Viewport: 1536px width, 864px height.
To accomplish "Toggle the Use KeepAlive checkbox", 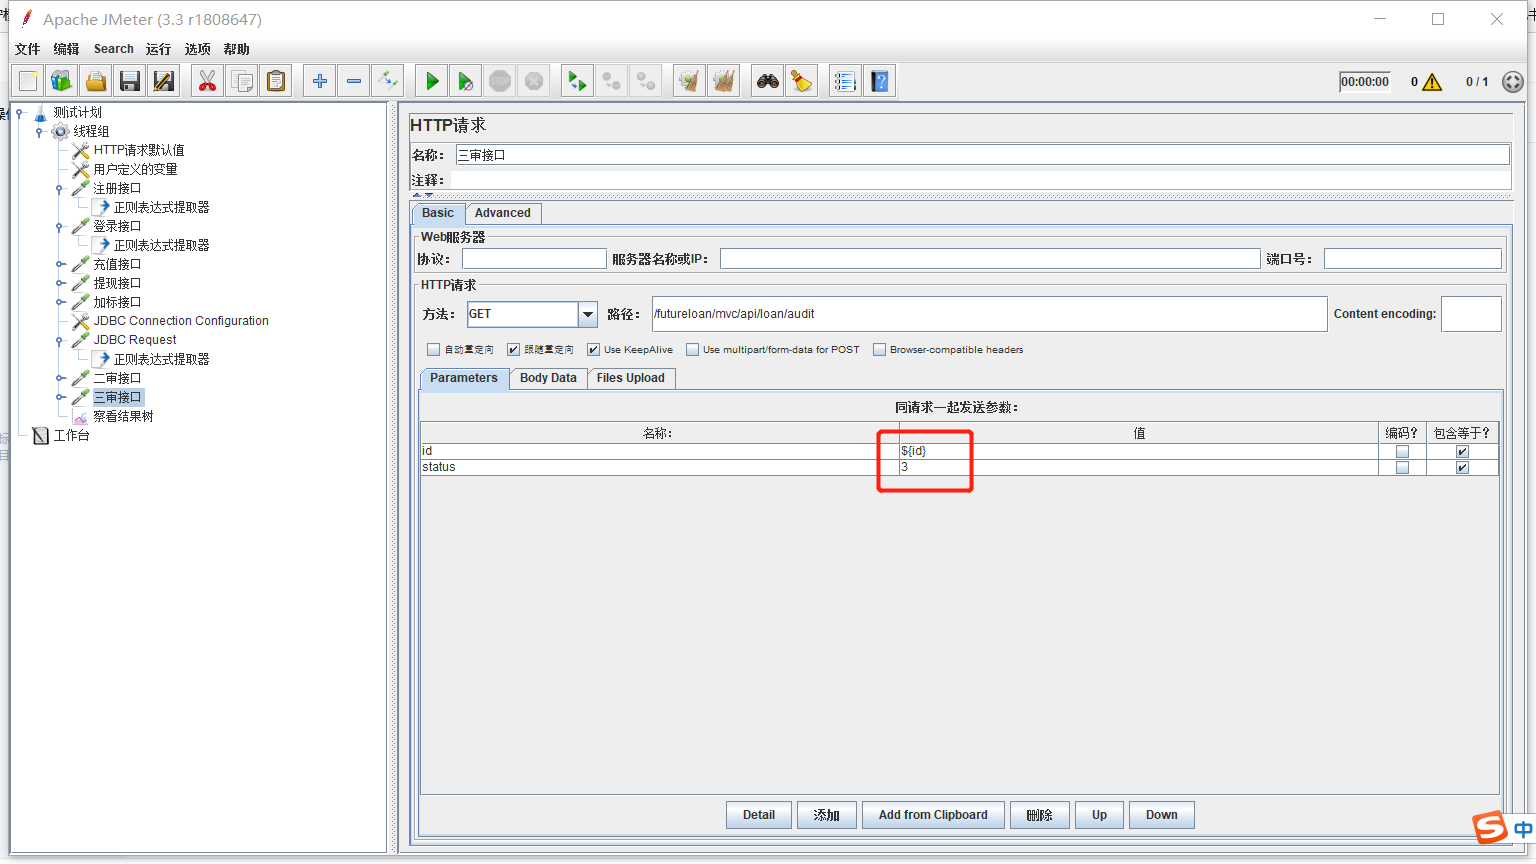I will coord(593,350).
